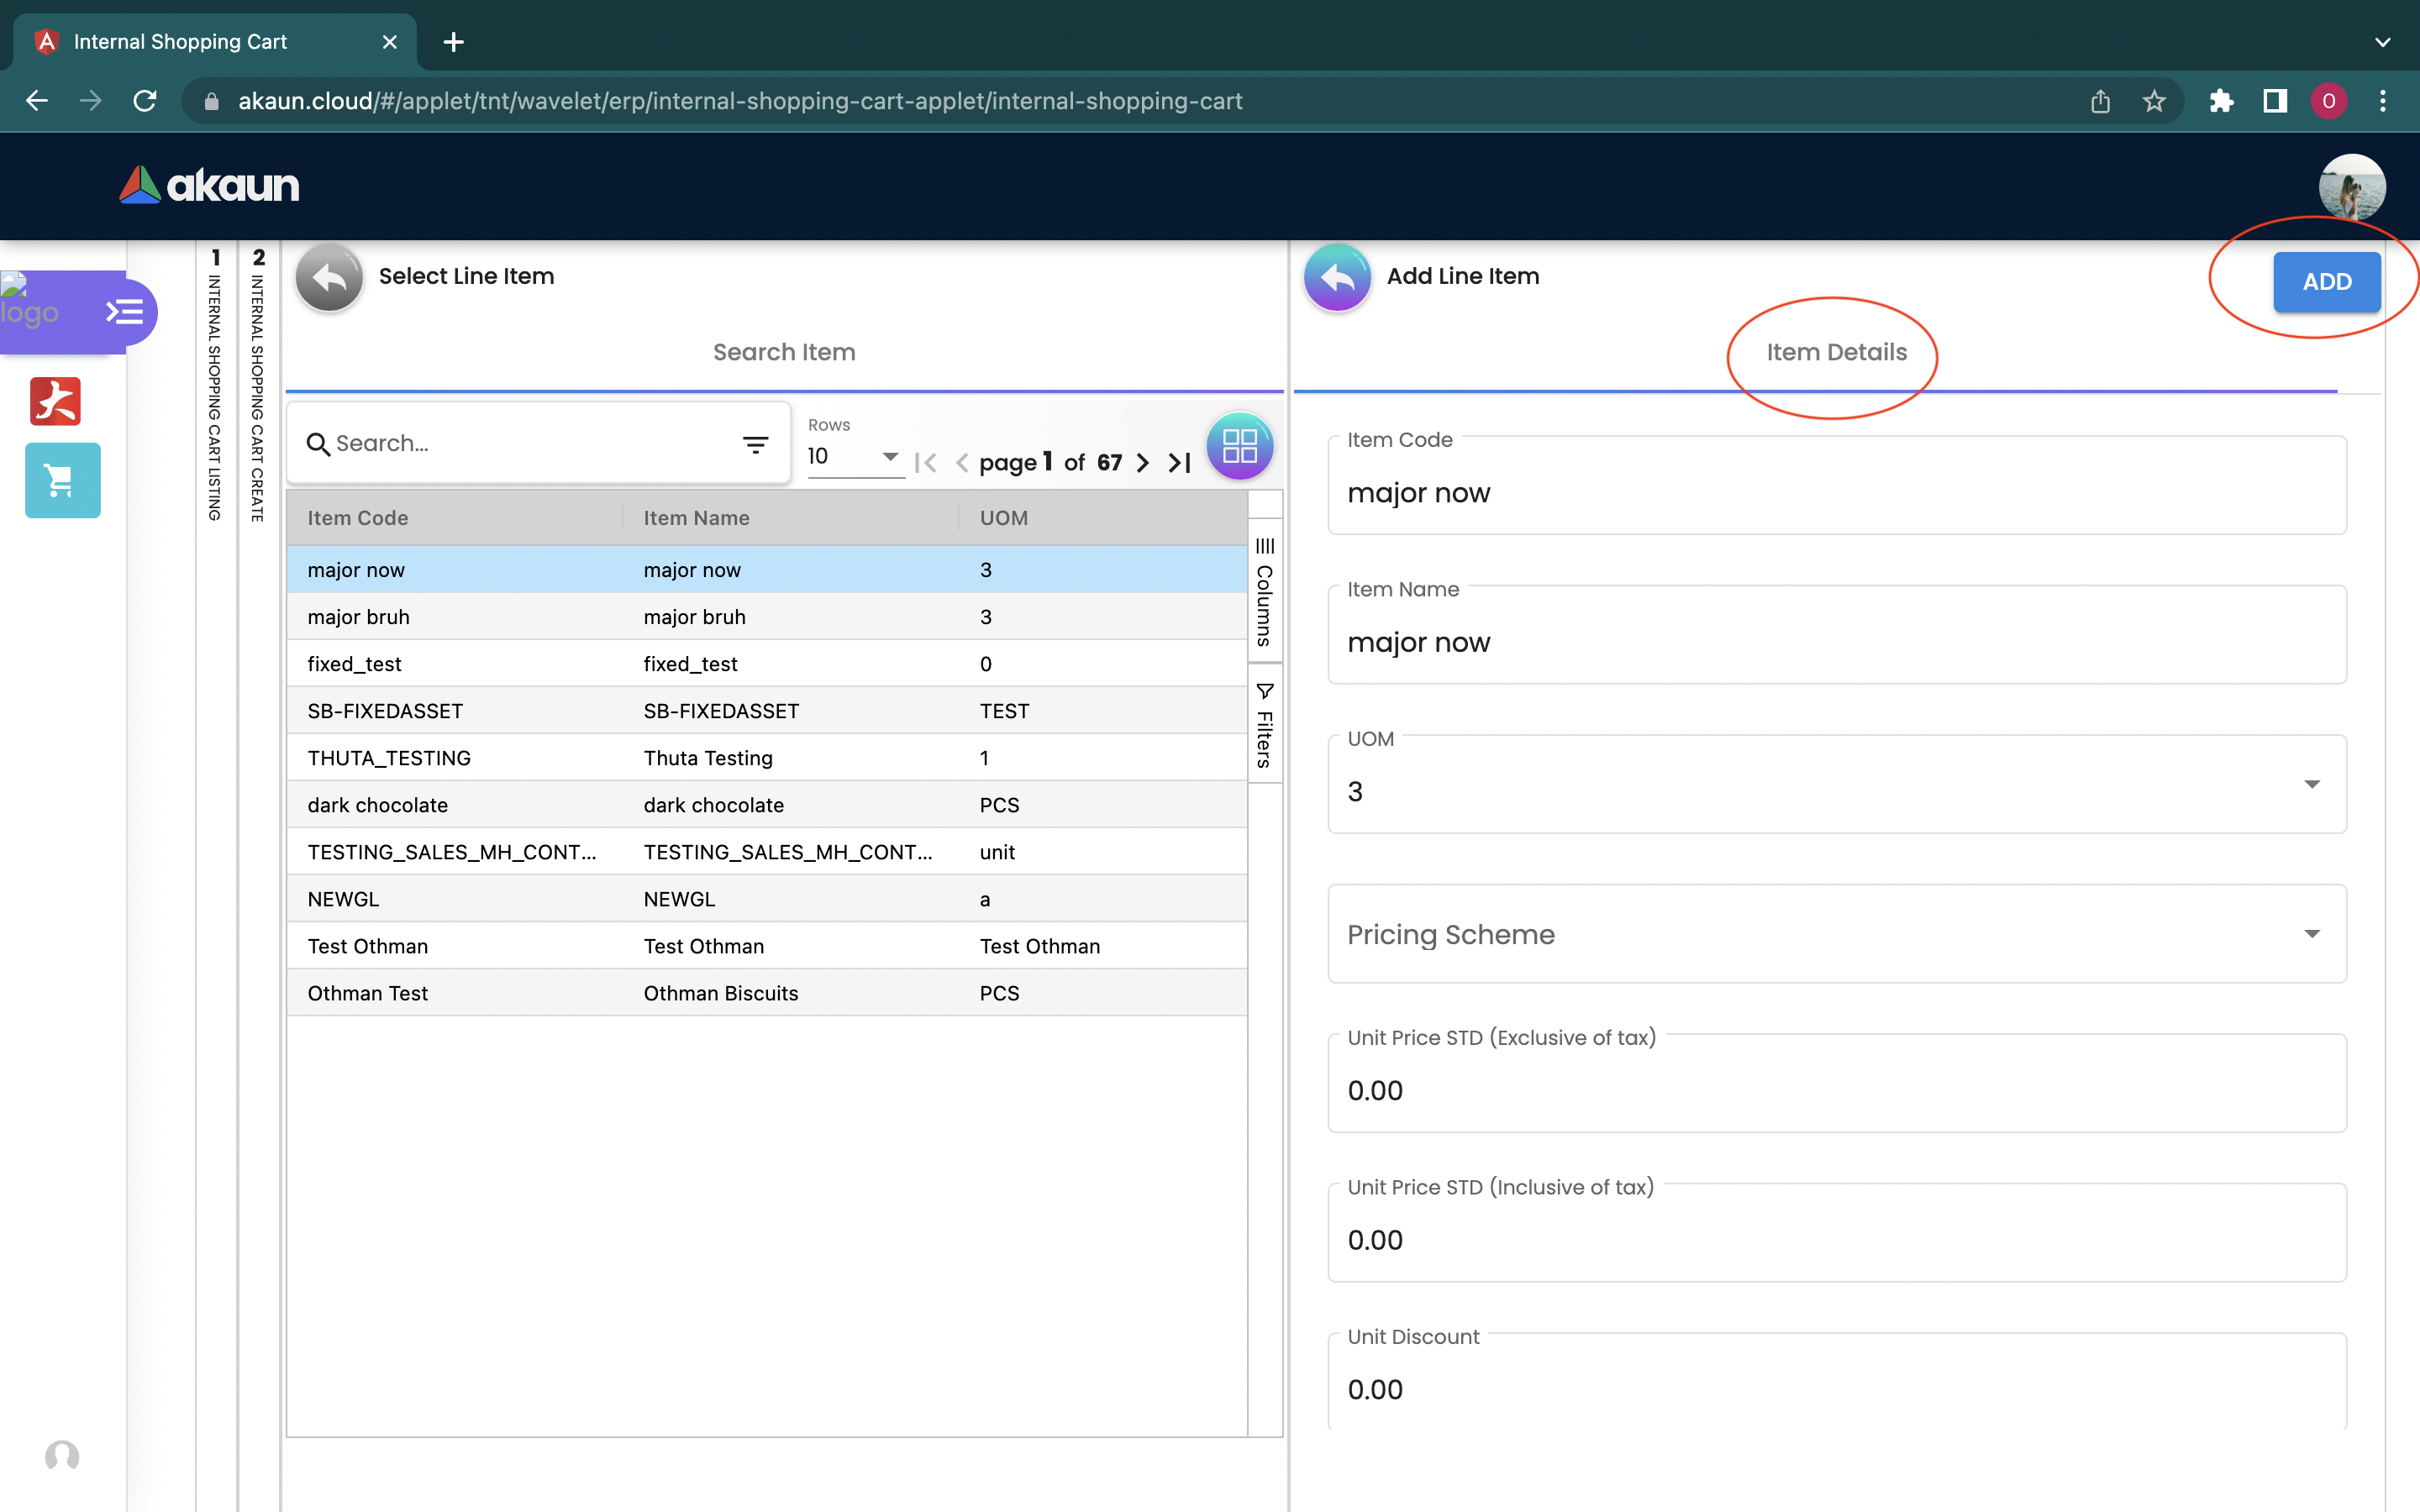Open the Filters side panel
This screenshot has width=2420, height=1512.
(x=1264, y=726)
